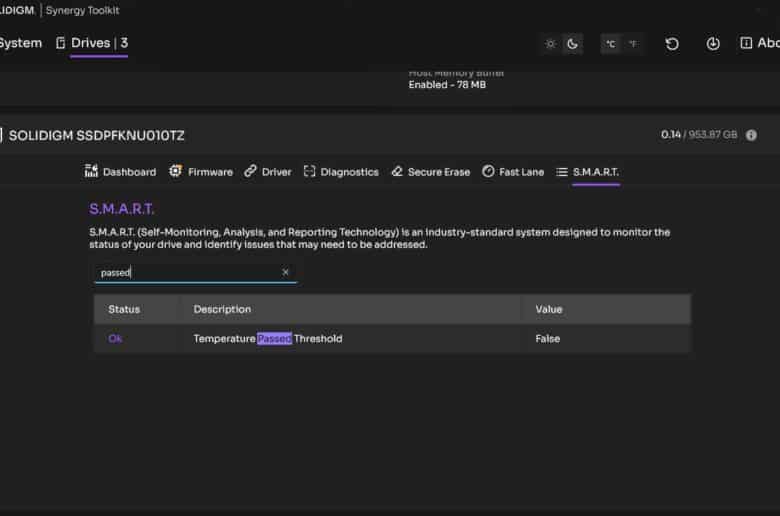Set temperature unit to Fahrenheit

[633, 44]
